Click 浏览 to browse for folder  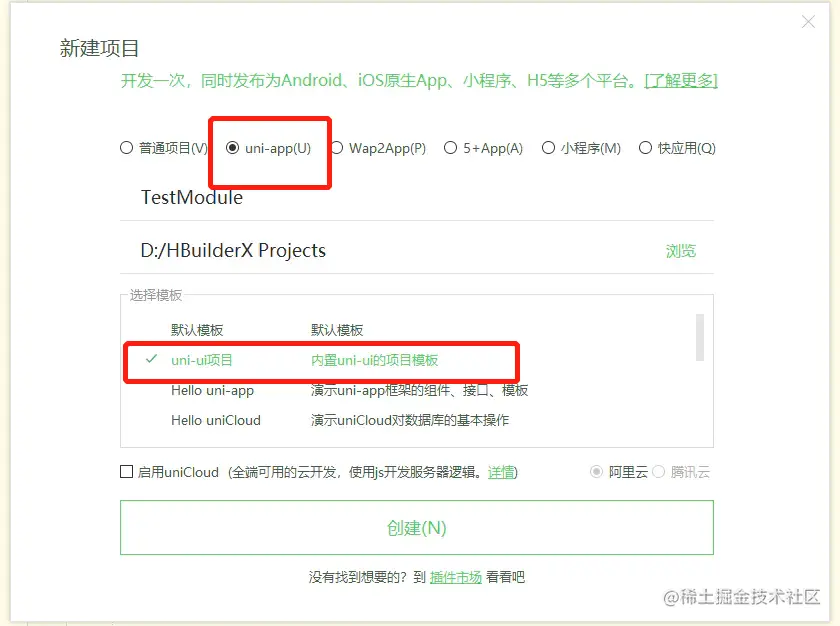(681, 251)
